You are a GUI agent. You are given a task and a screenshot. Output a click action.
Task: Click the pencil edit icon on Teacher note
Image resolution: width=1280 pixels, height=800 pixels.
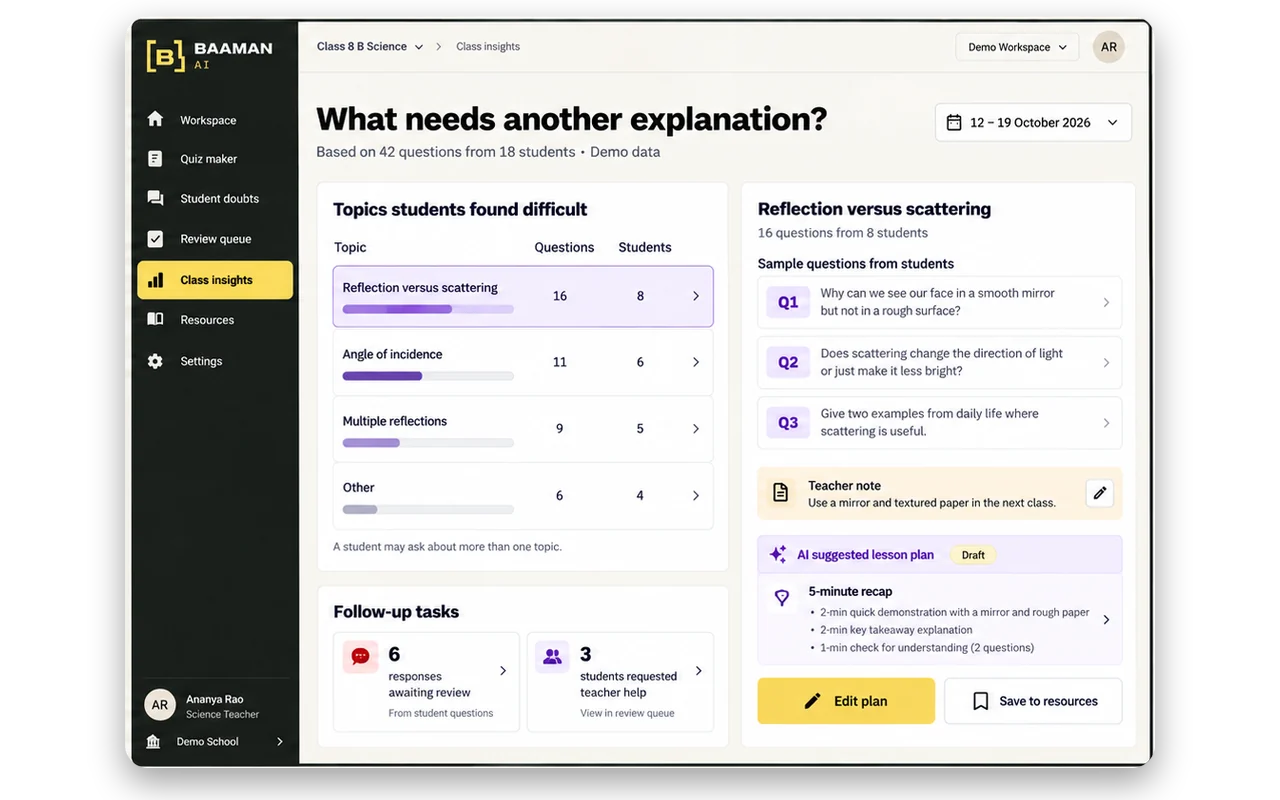1100,493
